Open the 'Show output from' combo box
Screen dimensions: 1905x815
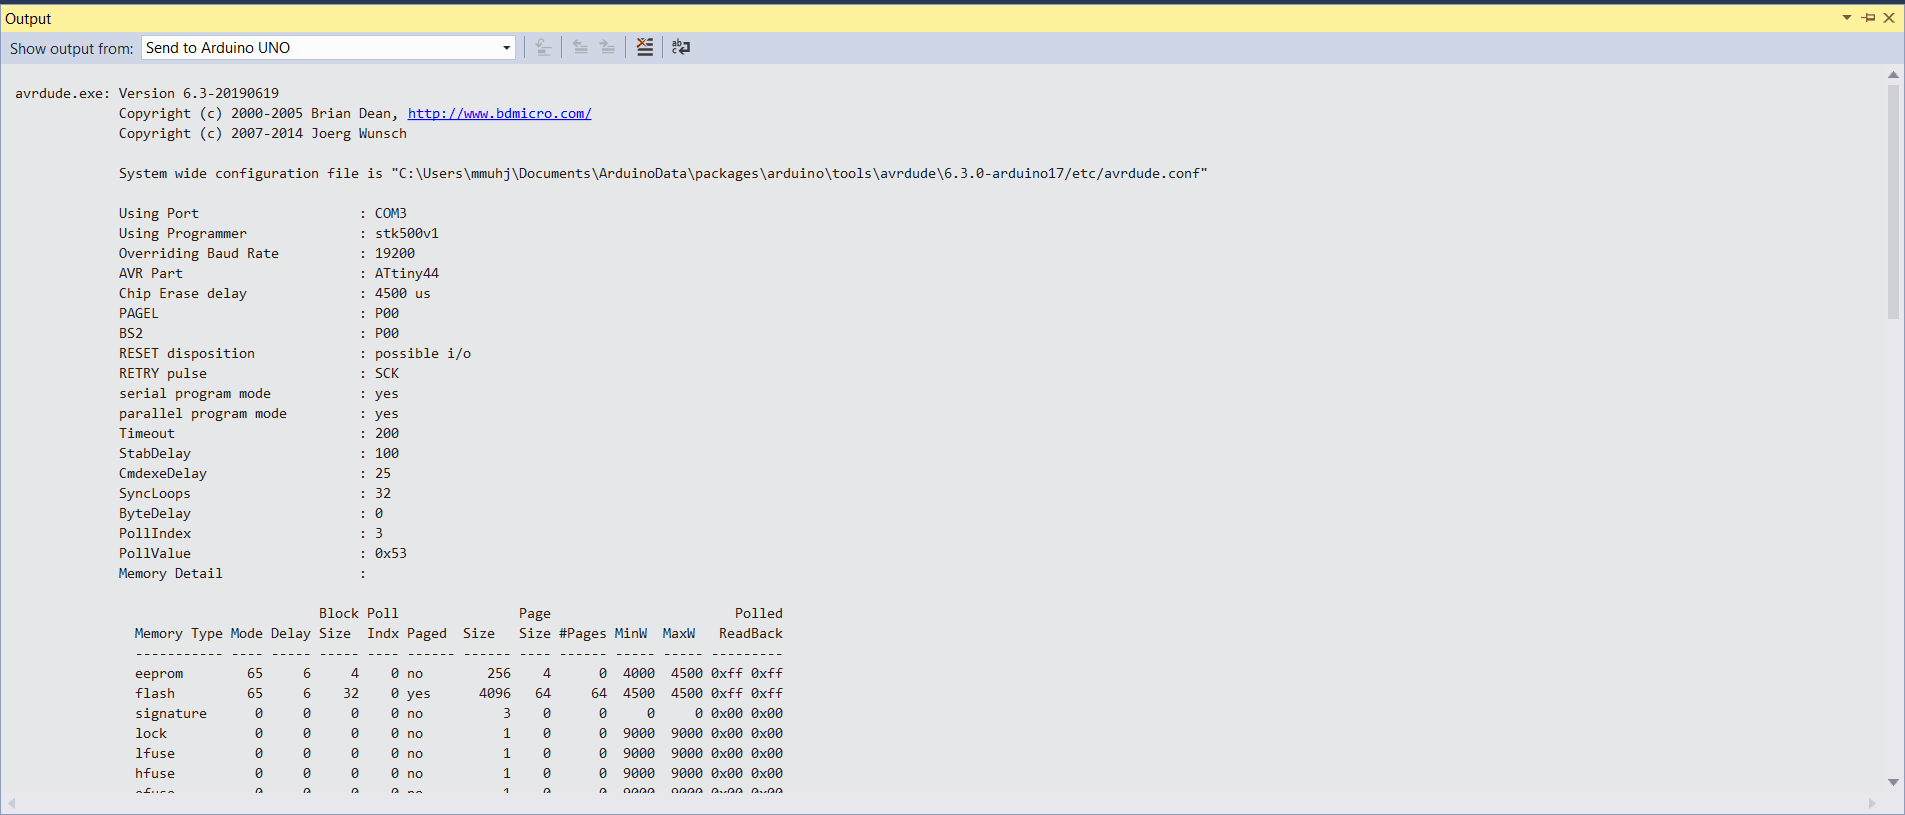(x=328, y=48)
